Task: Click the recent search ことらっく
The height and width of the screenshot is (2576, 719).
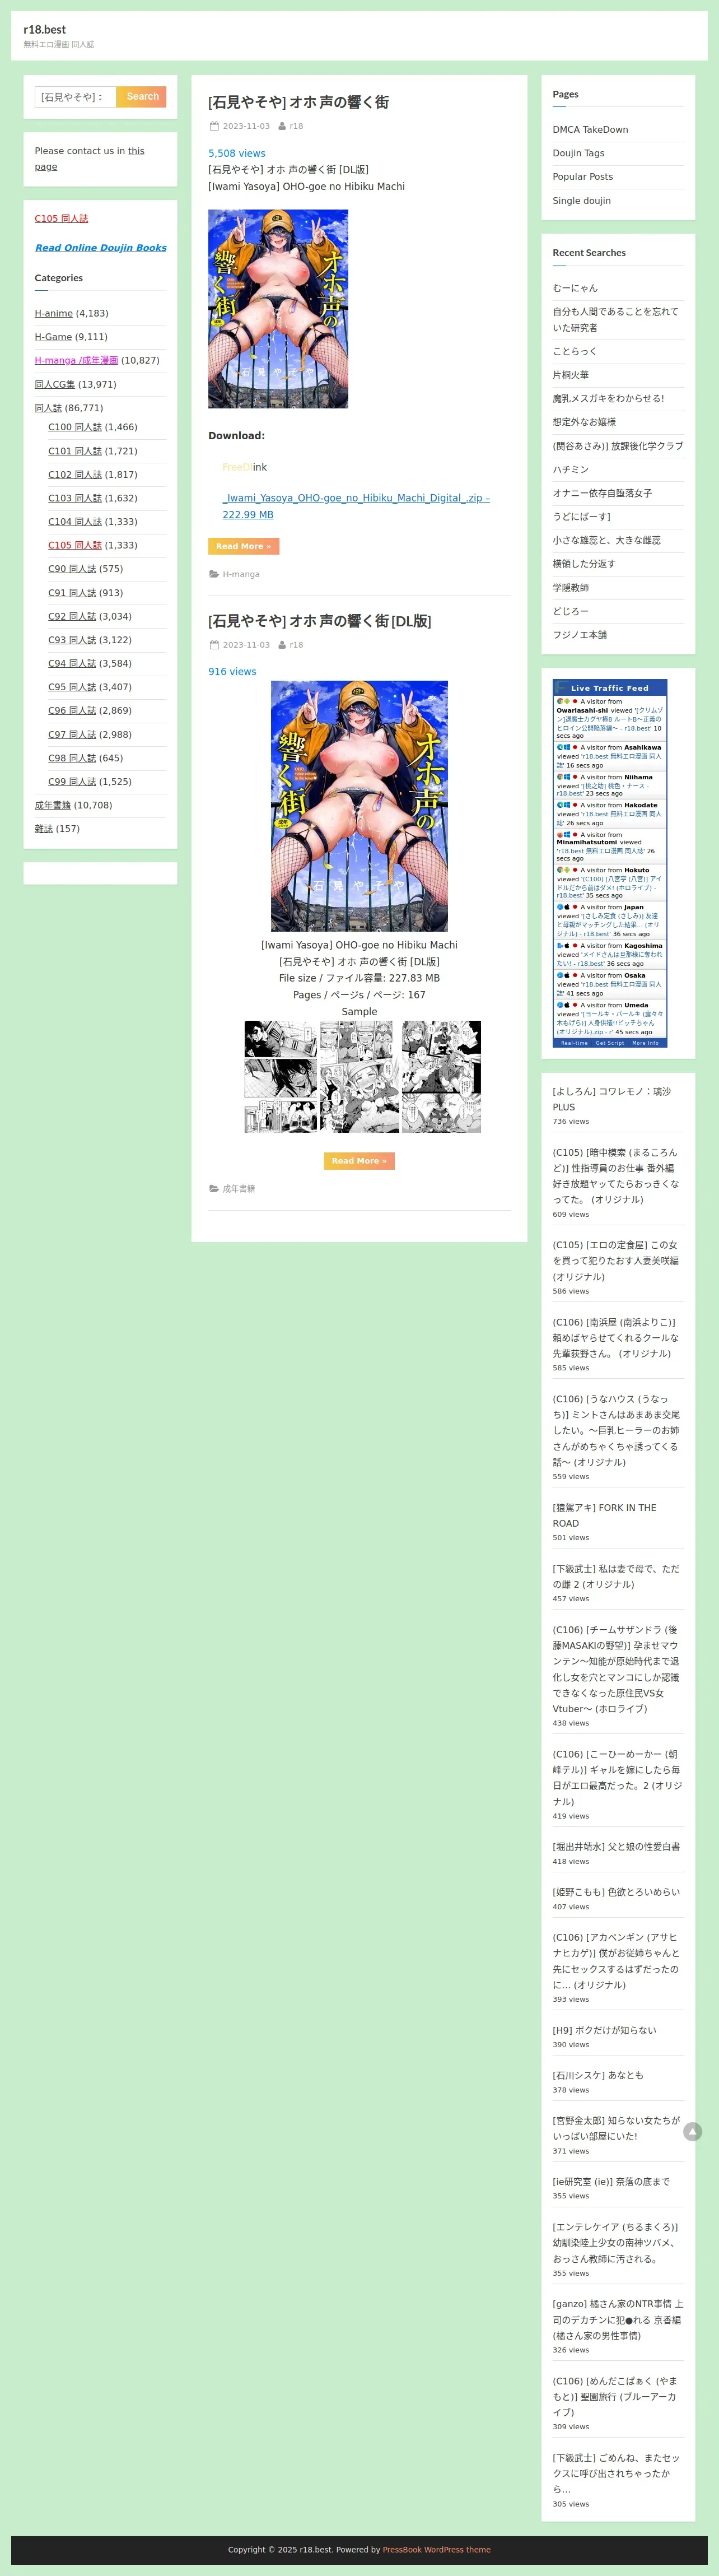Action: [x=575, y=351]
